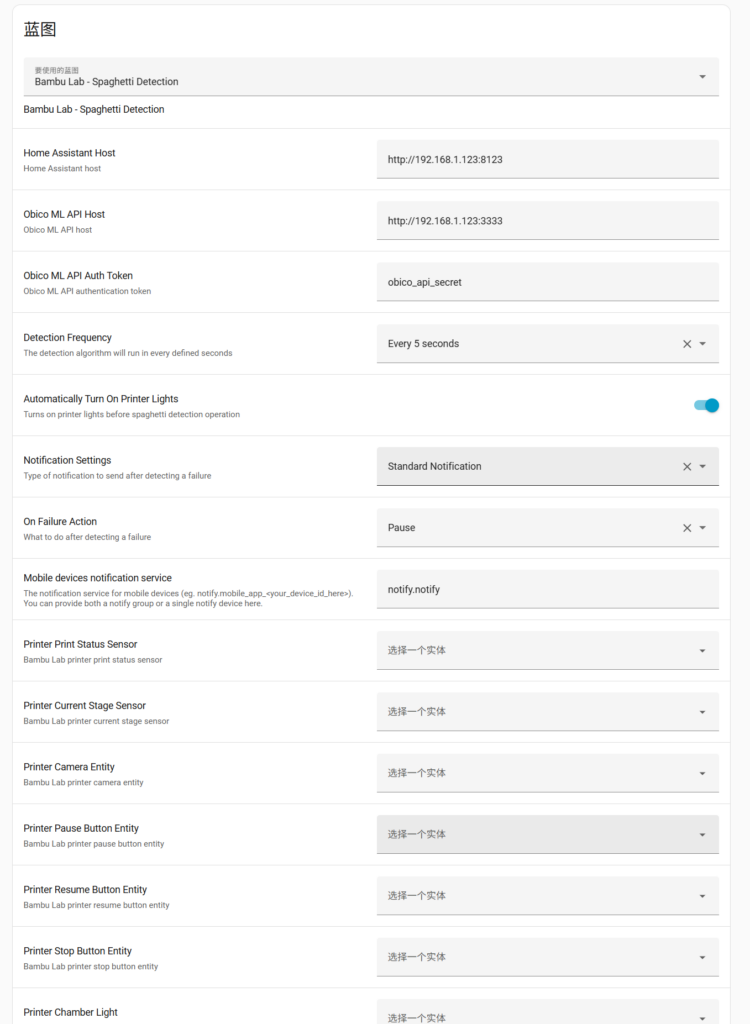This screenshot has height=1024, width=750.
Task: Click the Home Assistant Host input field
Action: pyautogui.click(x=547, y=159)
